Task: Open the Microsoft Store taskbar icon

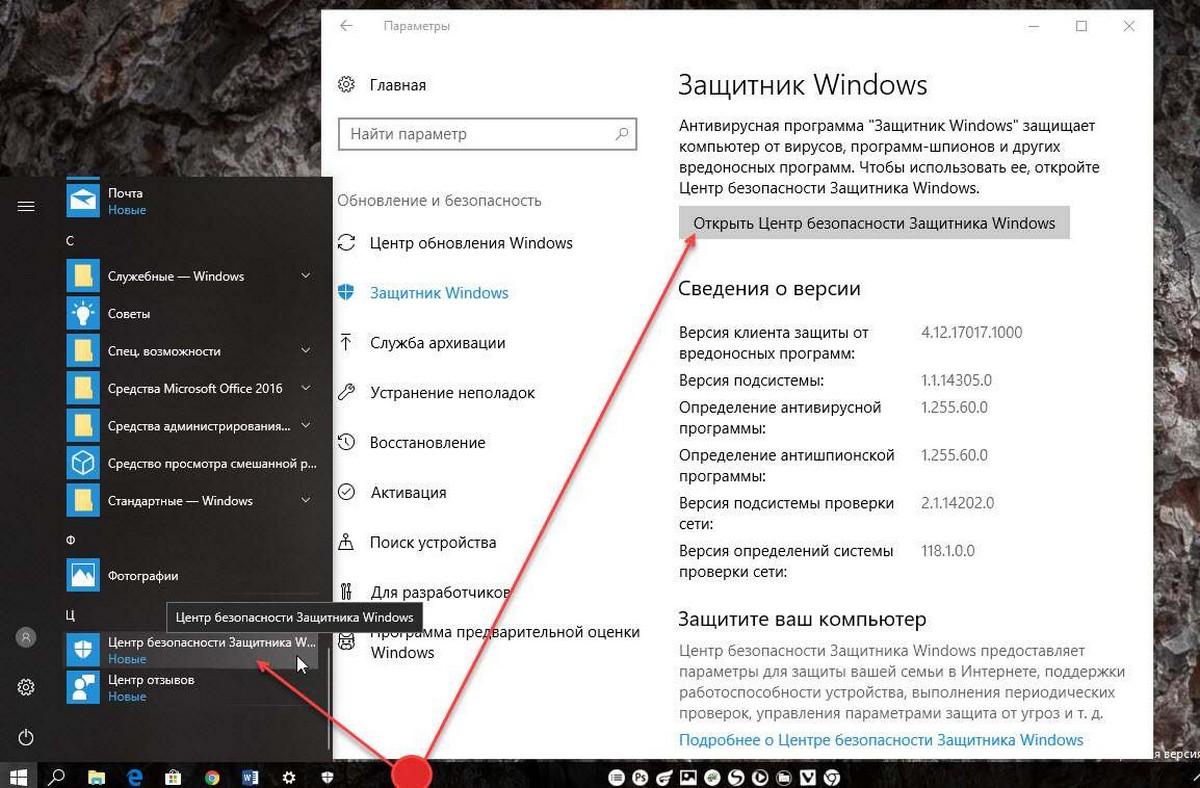Action: click(x=173, y=776)
